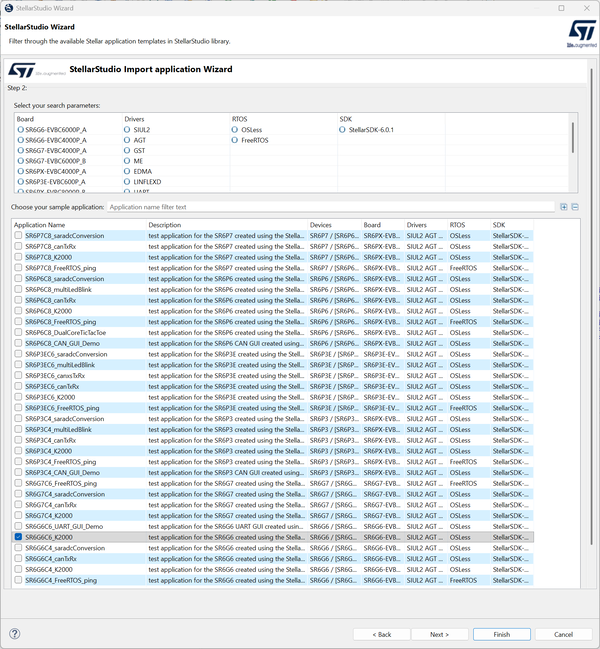Sort by the SDK column header in table
The width and height of the screenshot is (600, 649).
[512, 225]
